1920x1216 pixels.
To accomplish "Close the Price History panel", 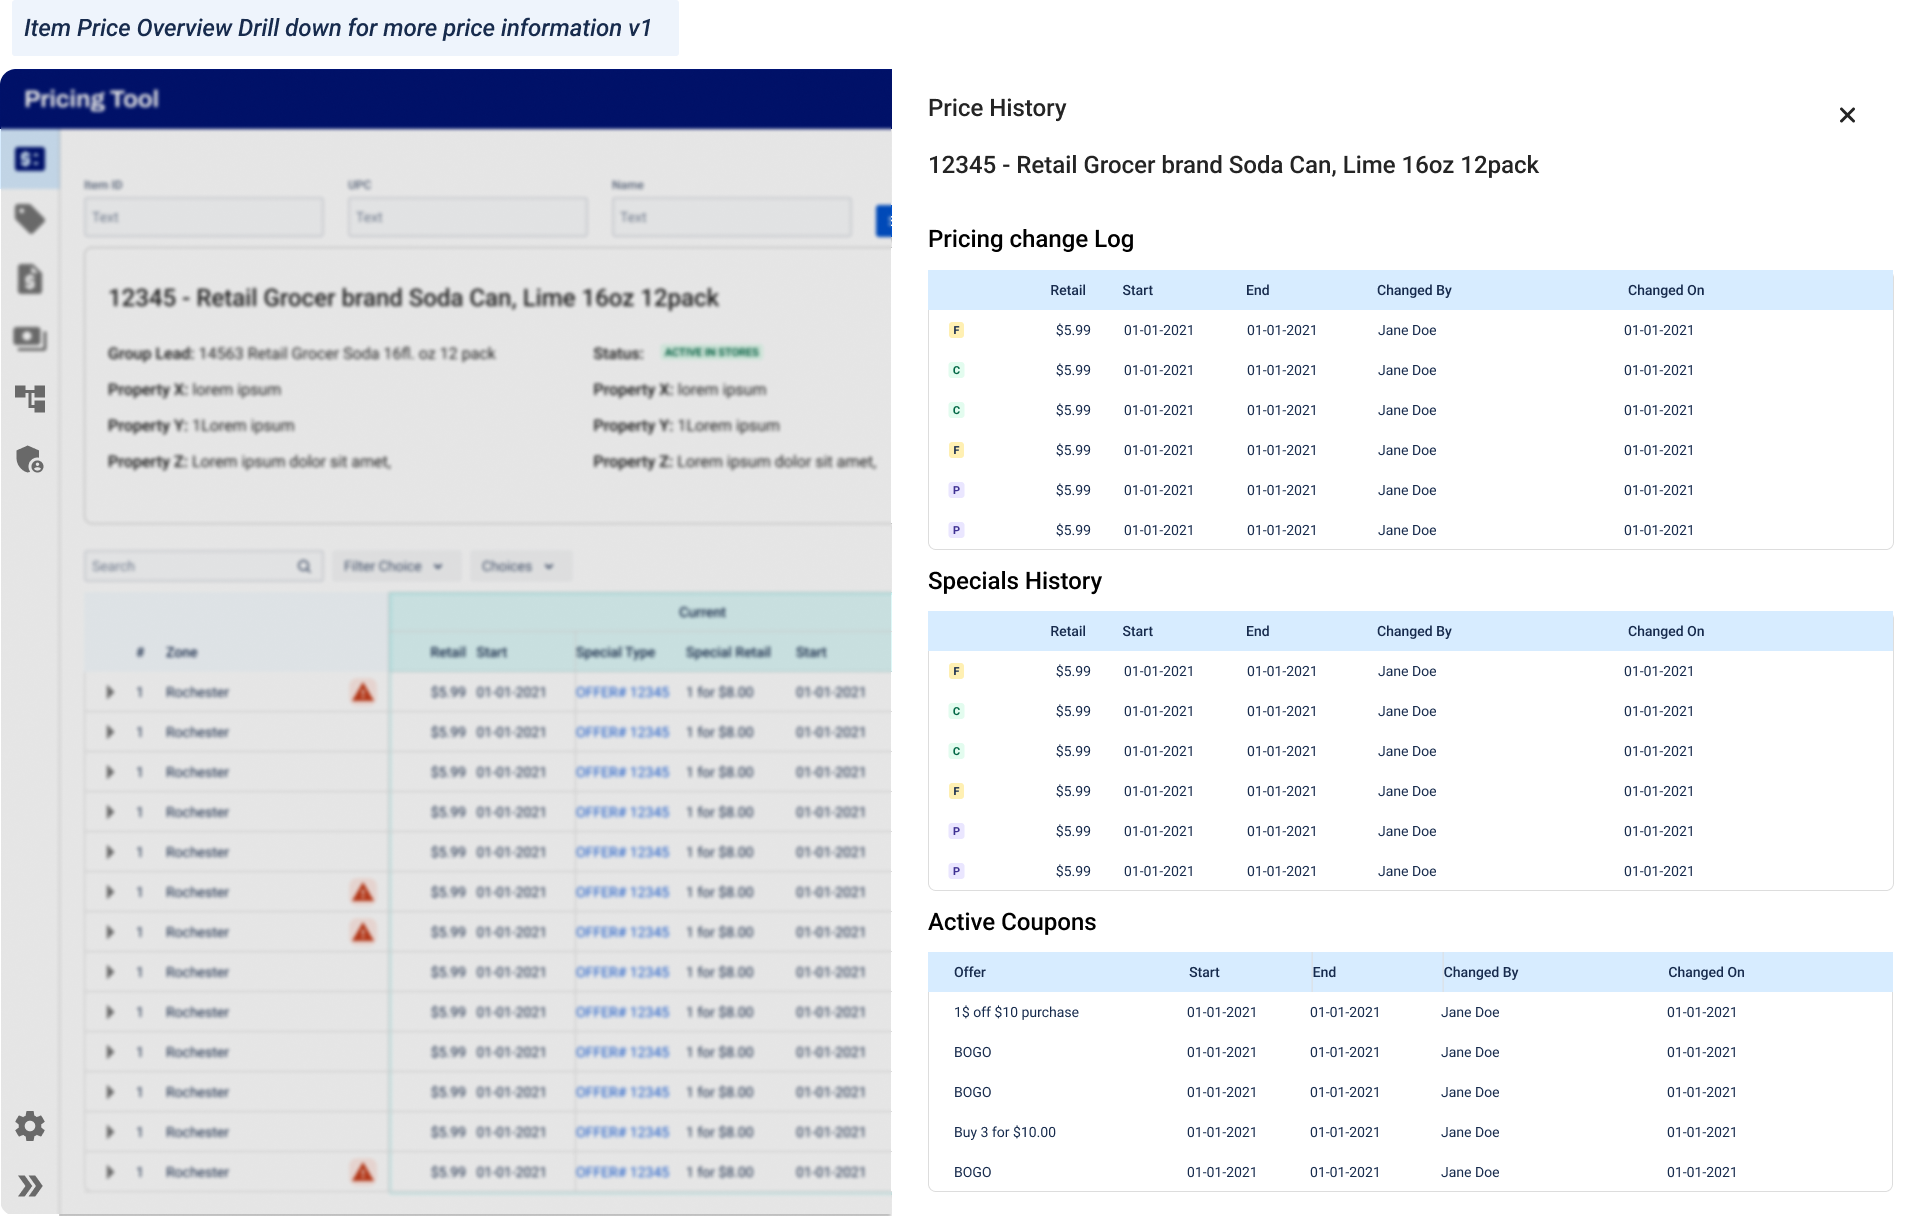I will [1847, 115].
